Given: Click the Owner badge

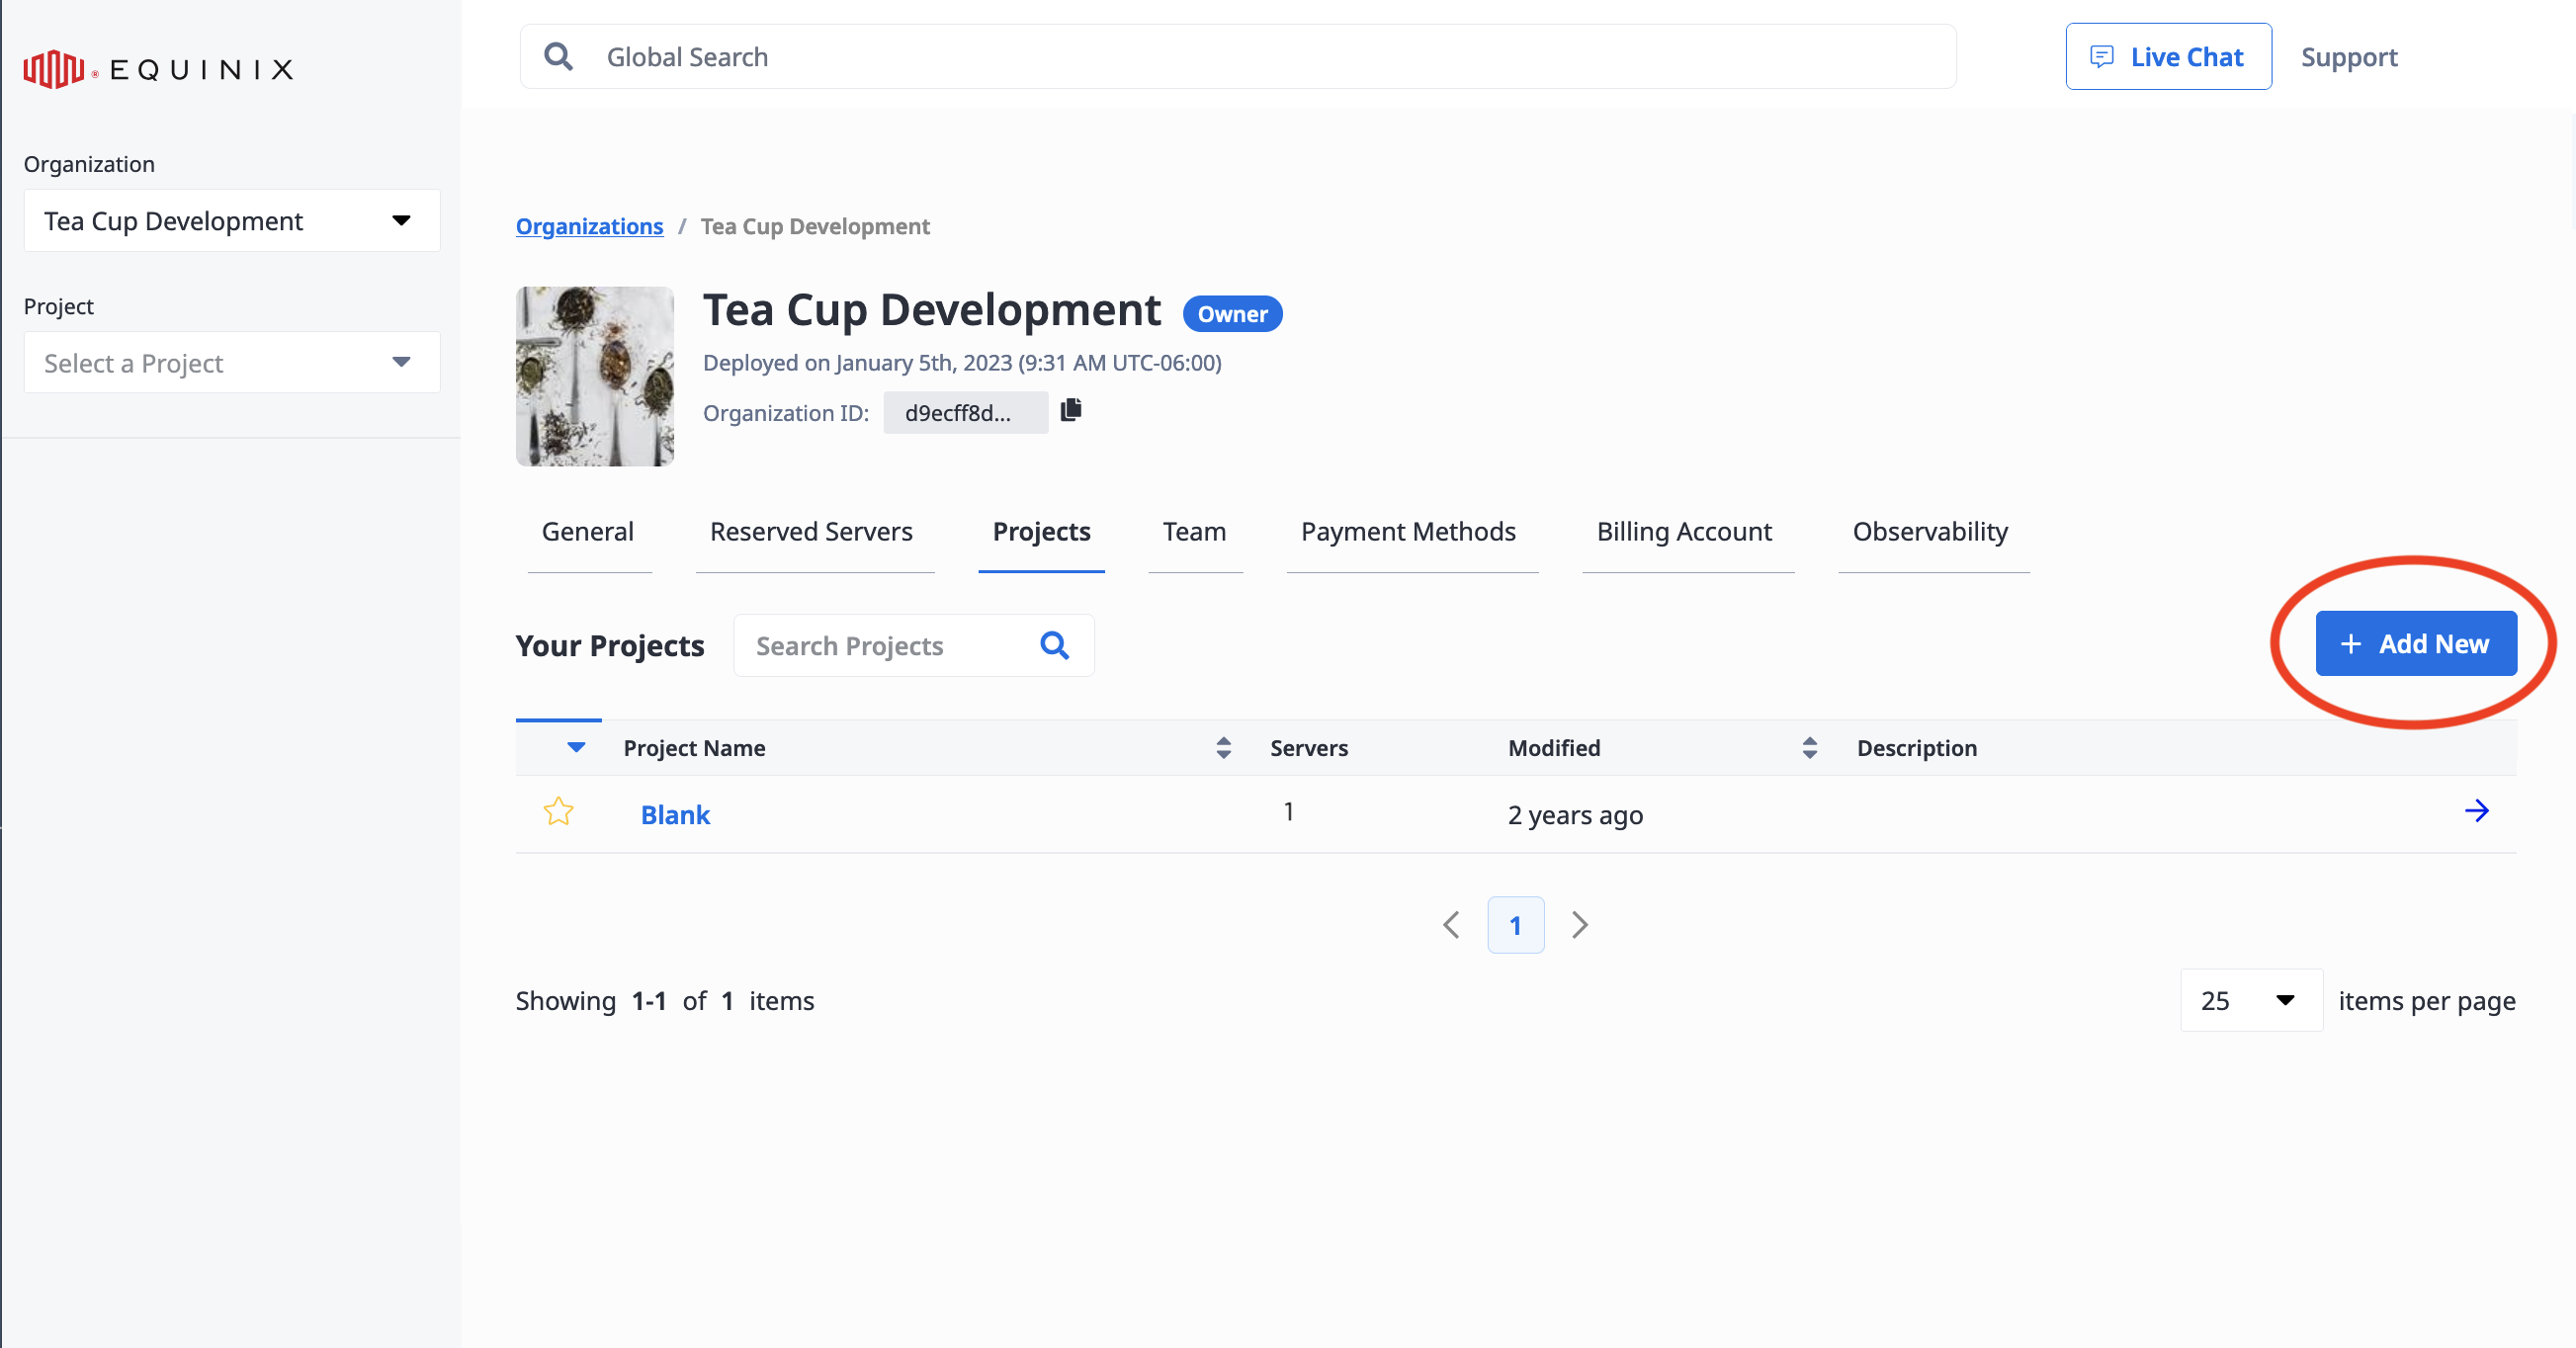Looking at the screenshot, I should coord(1232,314).
